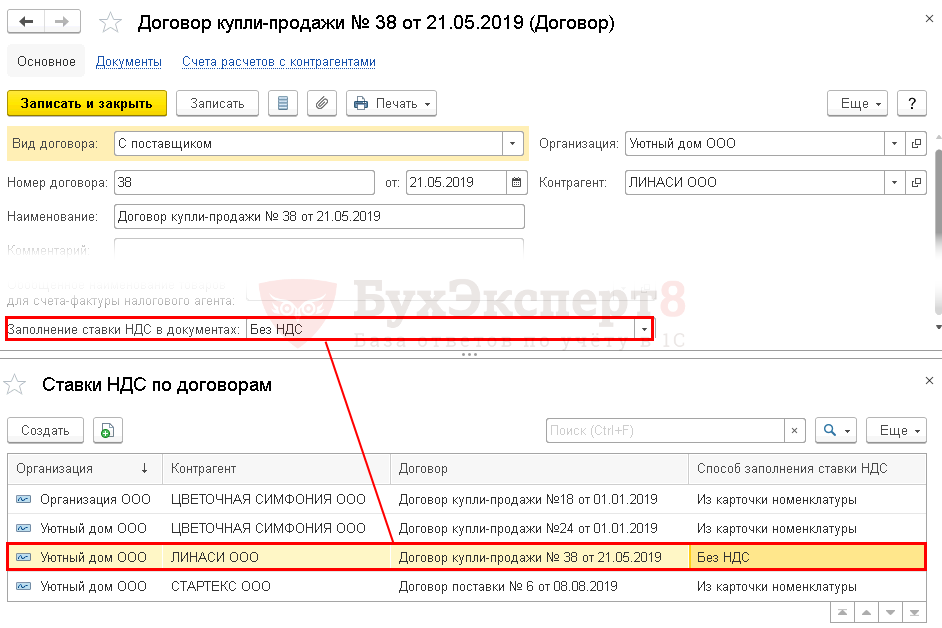The height and width of the screenshot is (628, 942).
Task: Click the Создать button
Action: point(45,430)
